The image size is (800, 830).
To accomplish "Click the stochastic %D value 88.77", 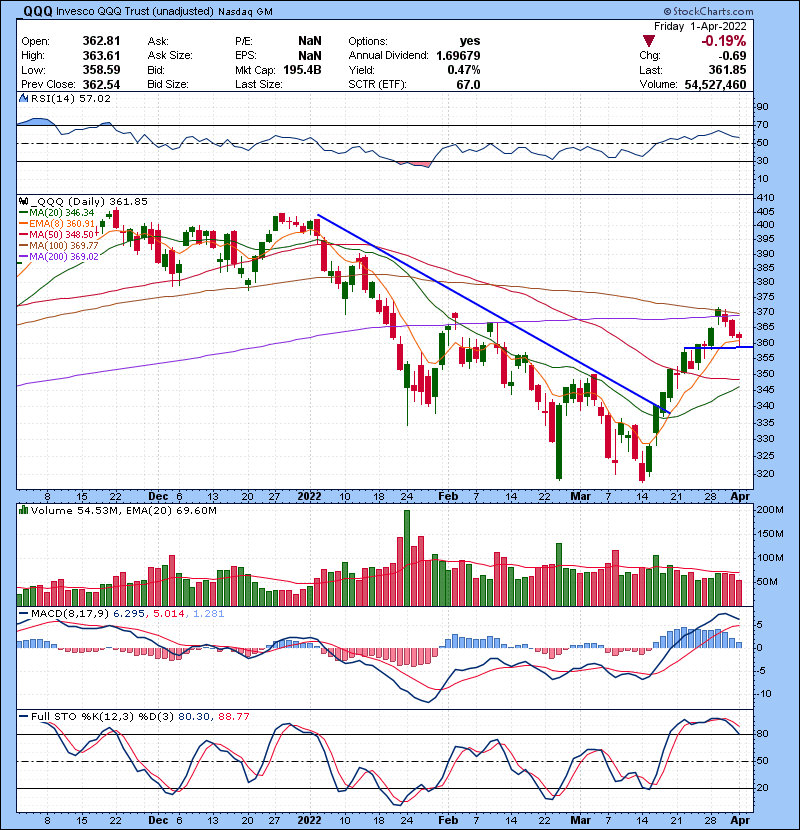I will [233, 716].
